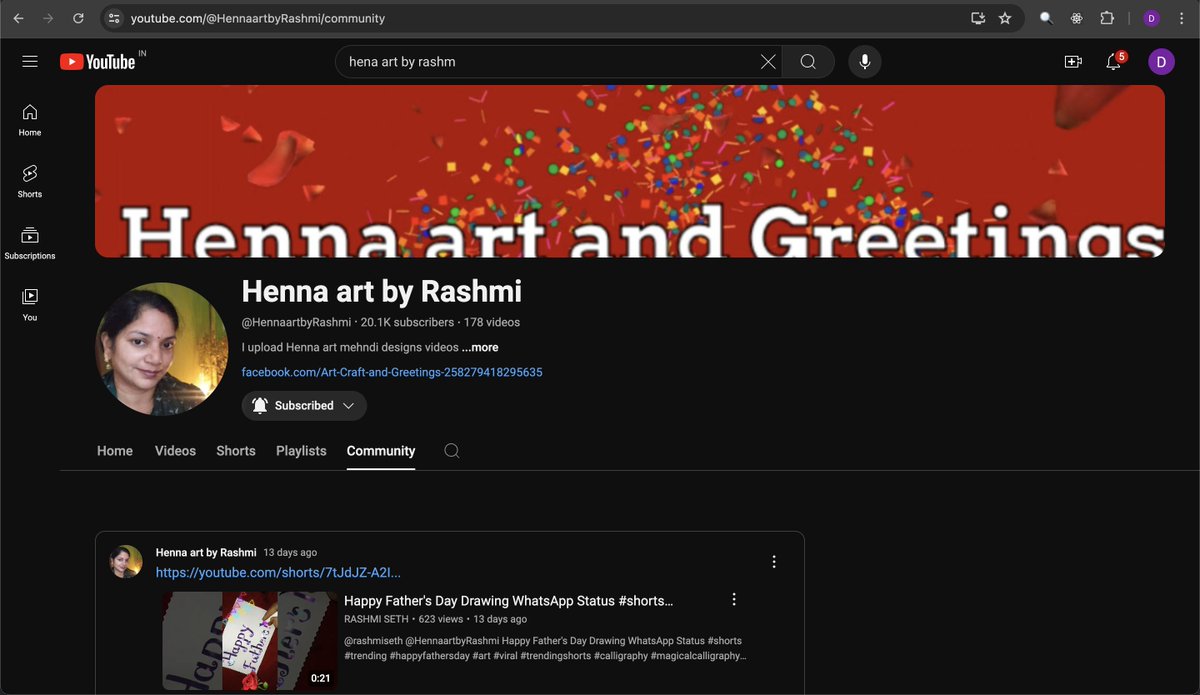Click the Henna art and Greetings banner
This screenshot has width=1200, height=695.
coord(630,171)
